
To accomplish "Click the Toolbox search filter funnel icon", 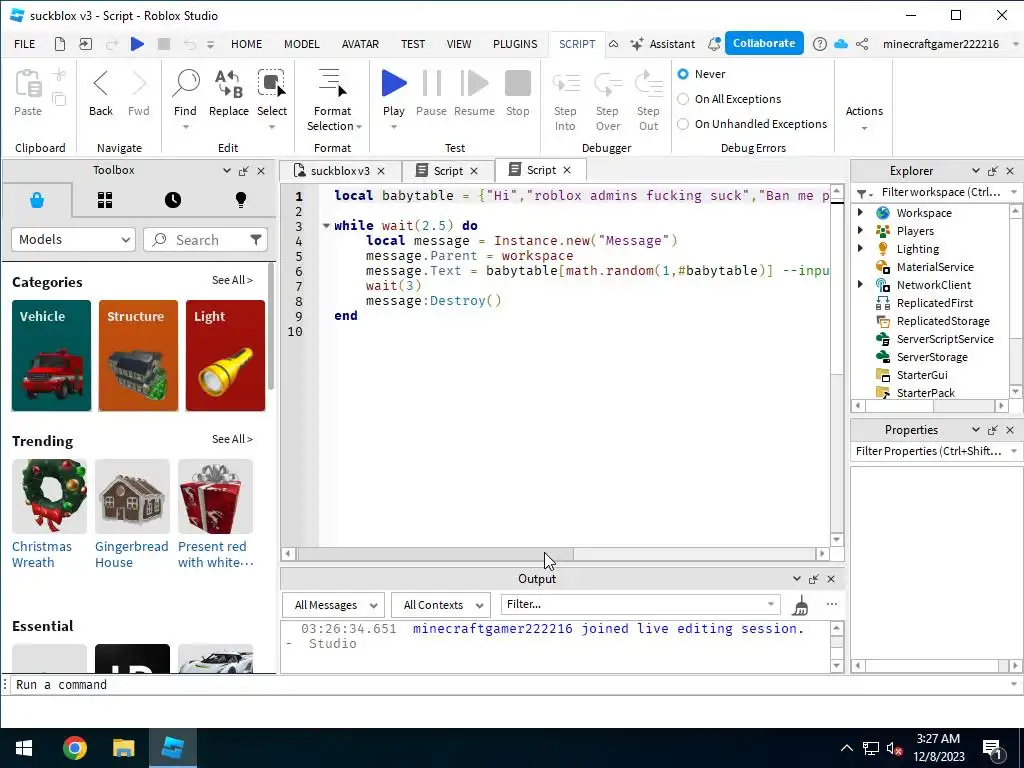I will [x=256, y=240].
